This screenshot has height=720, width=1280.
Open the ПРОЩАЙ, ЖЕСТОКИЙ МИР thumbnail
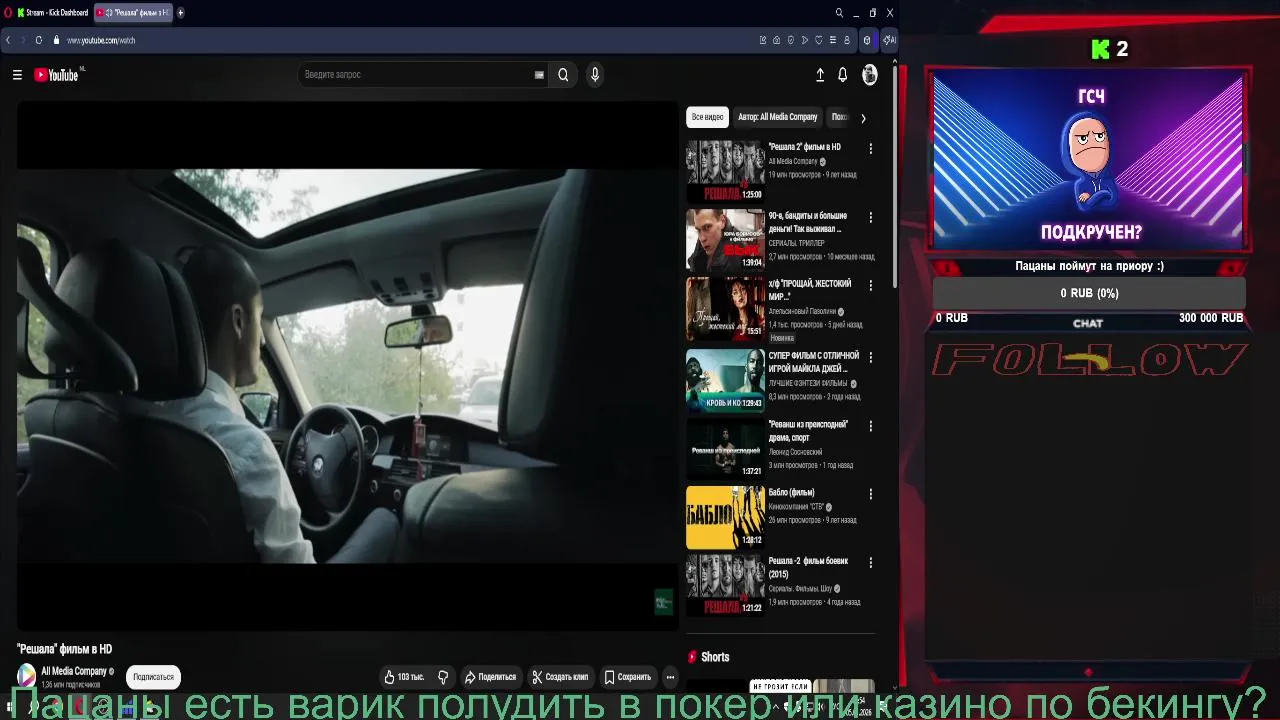tap(725, 308)
